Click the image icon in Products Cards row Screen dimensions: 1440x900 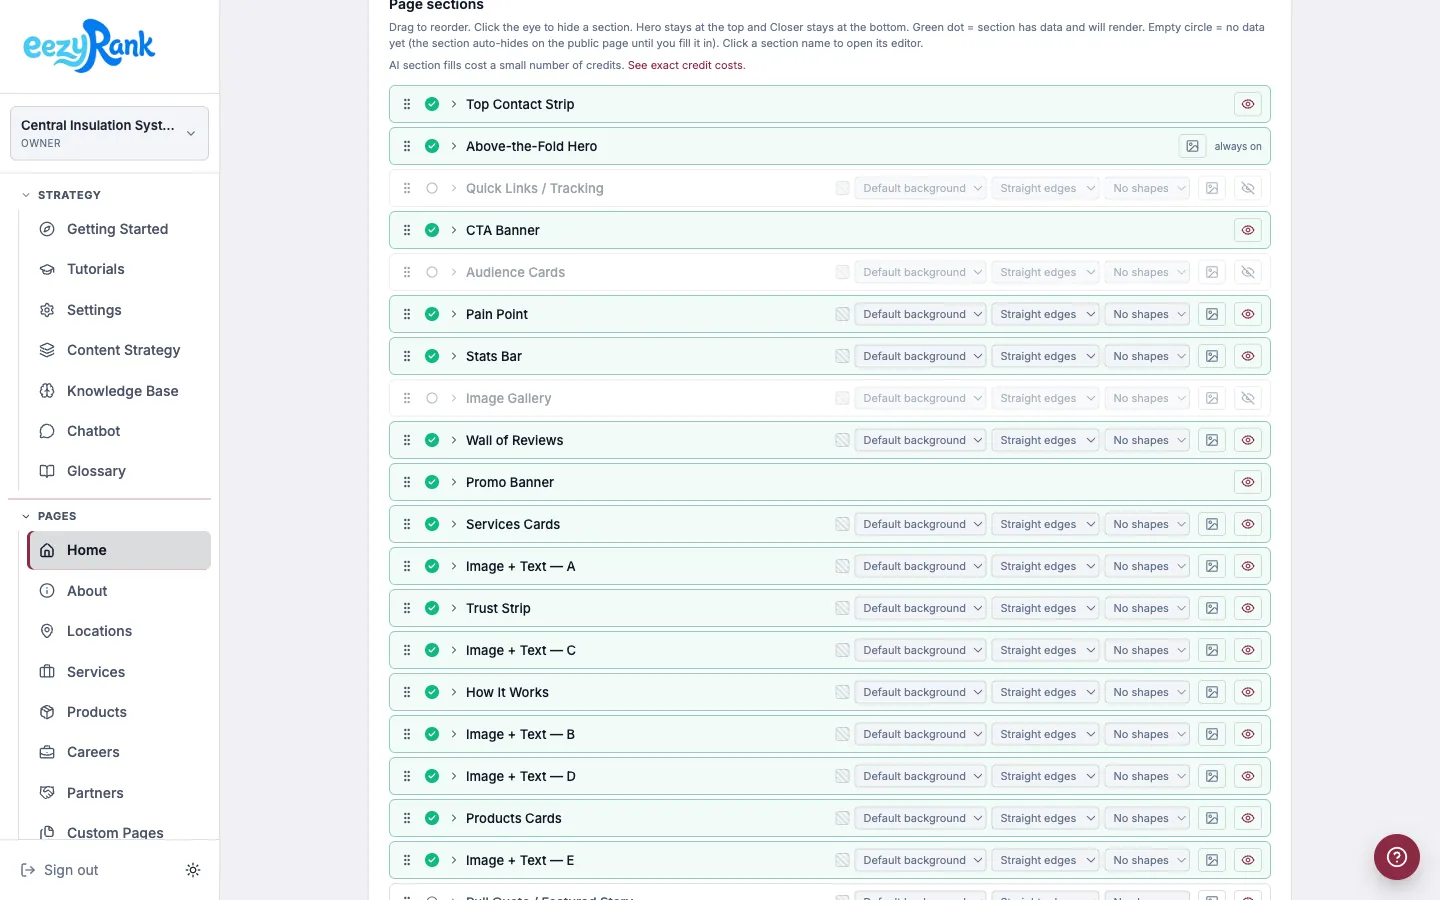point(1212,818)
